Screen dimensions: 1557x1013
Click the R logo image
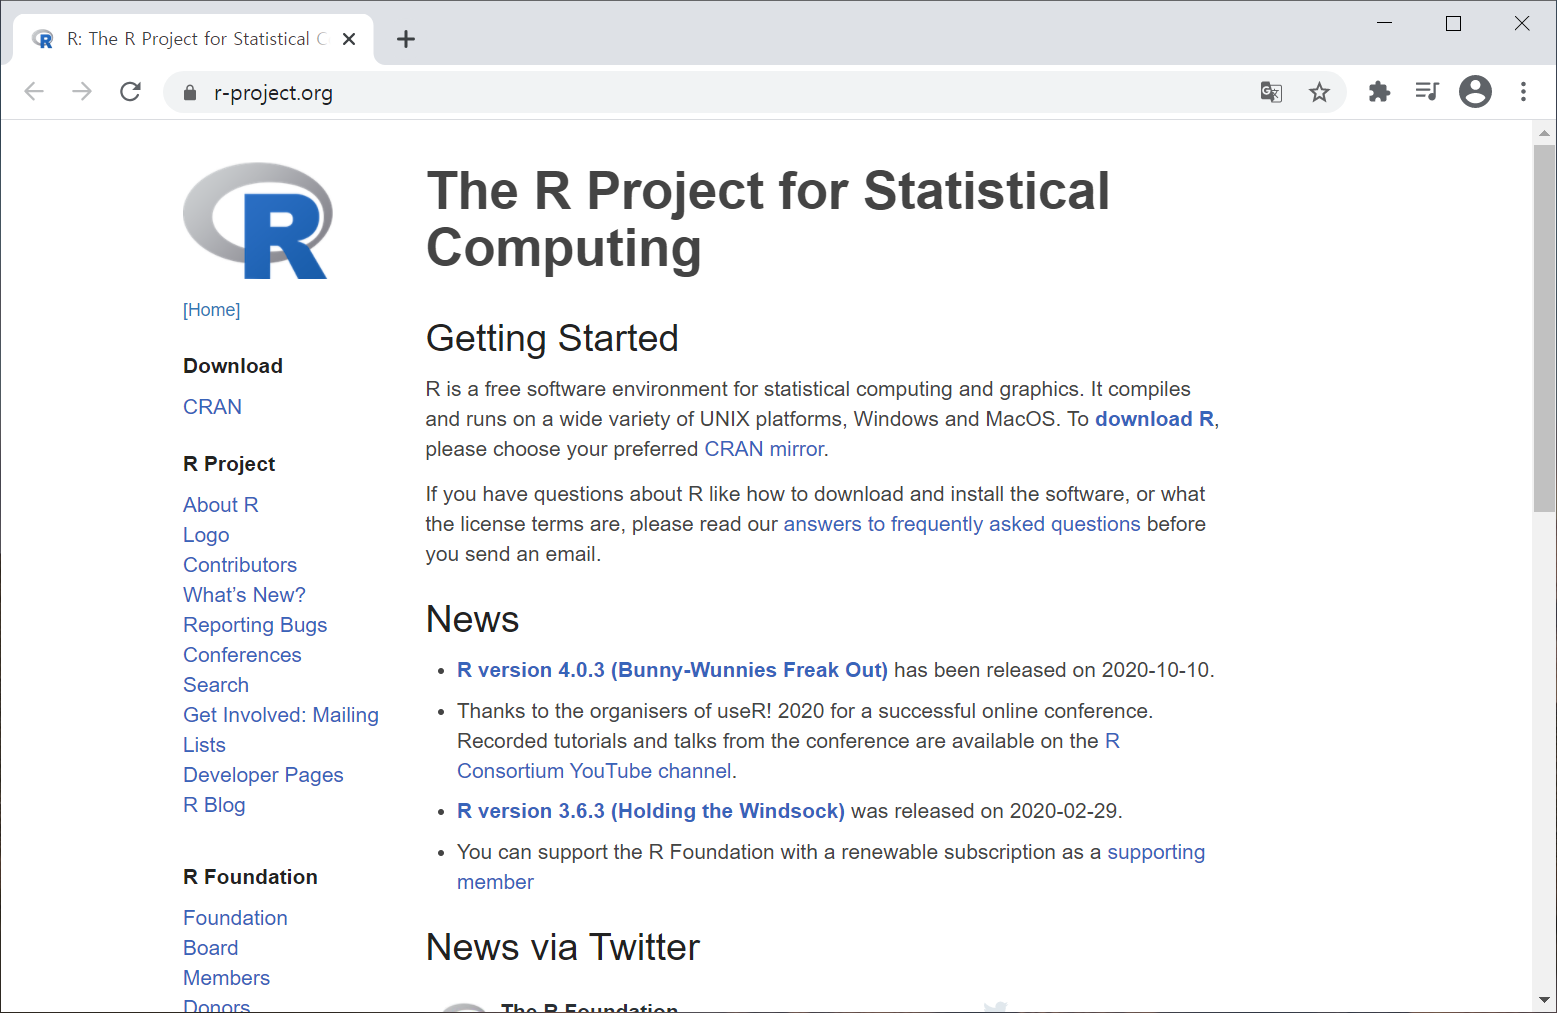click(x=258, y=221)
